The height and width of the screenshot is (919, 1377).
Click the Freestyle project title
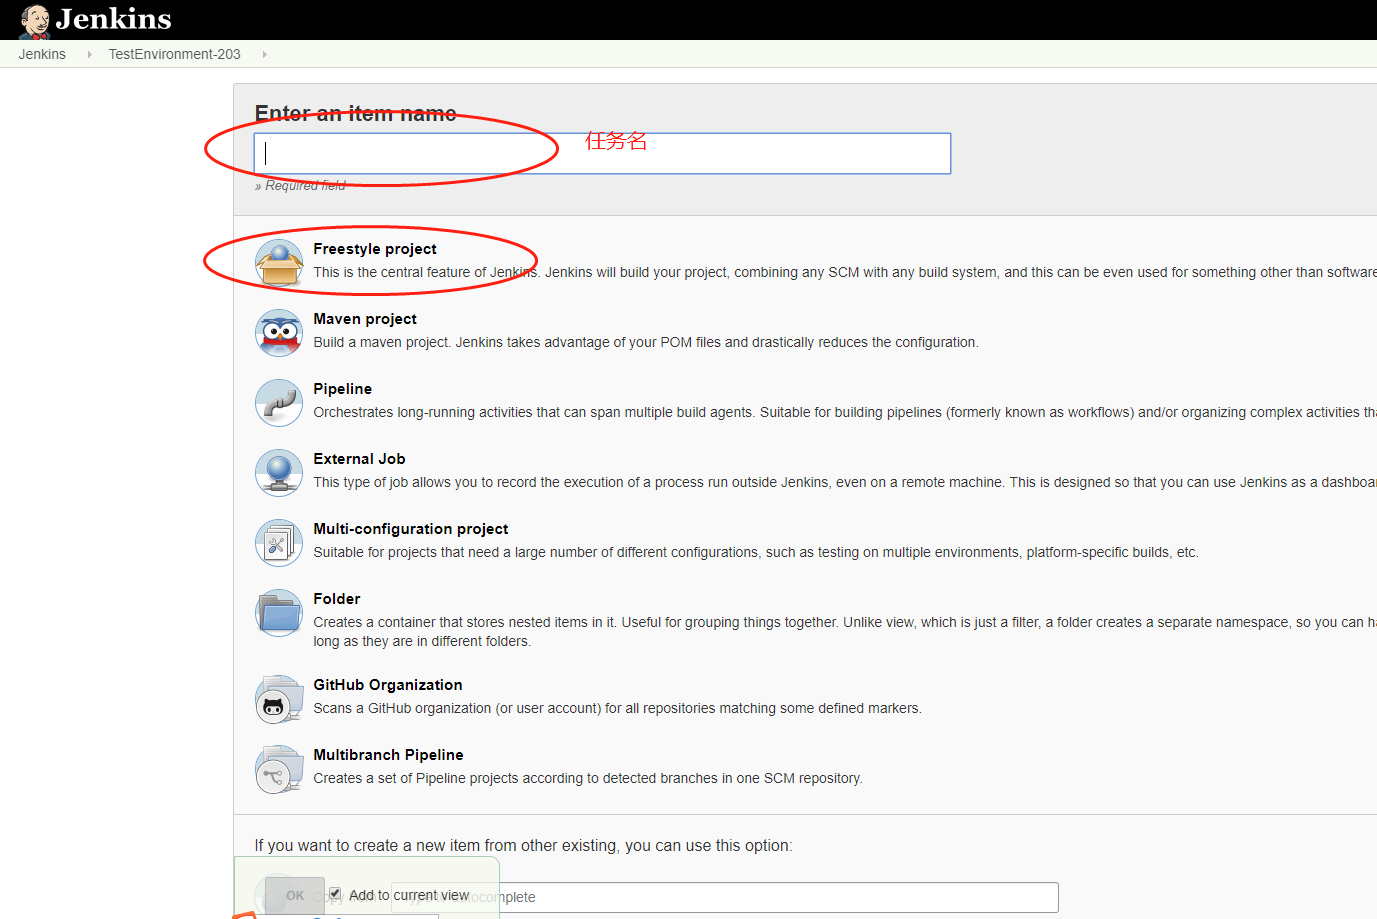(375, 249)
